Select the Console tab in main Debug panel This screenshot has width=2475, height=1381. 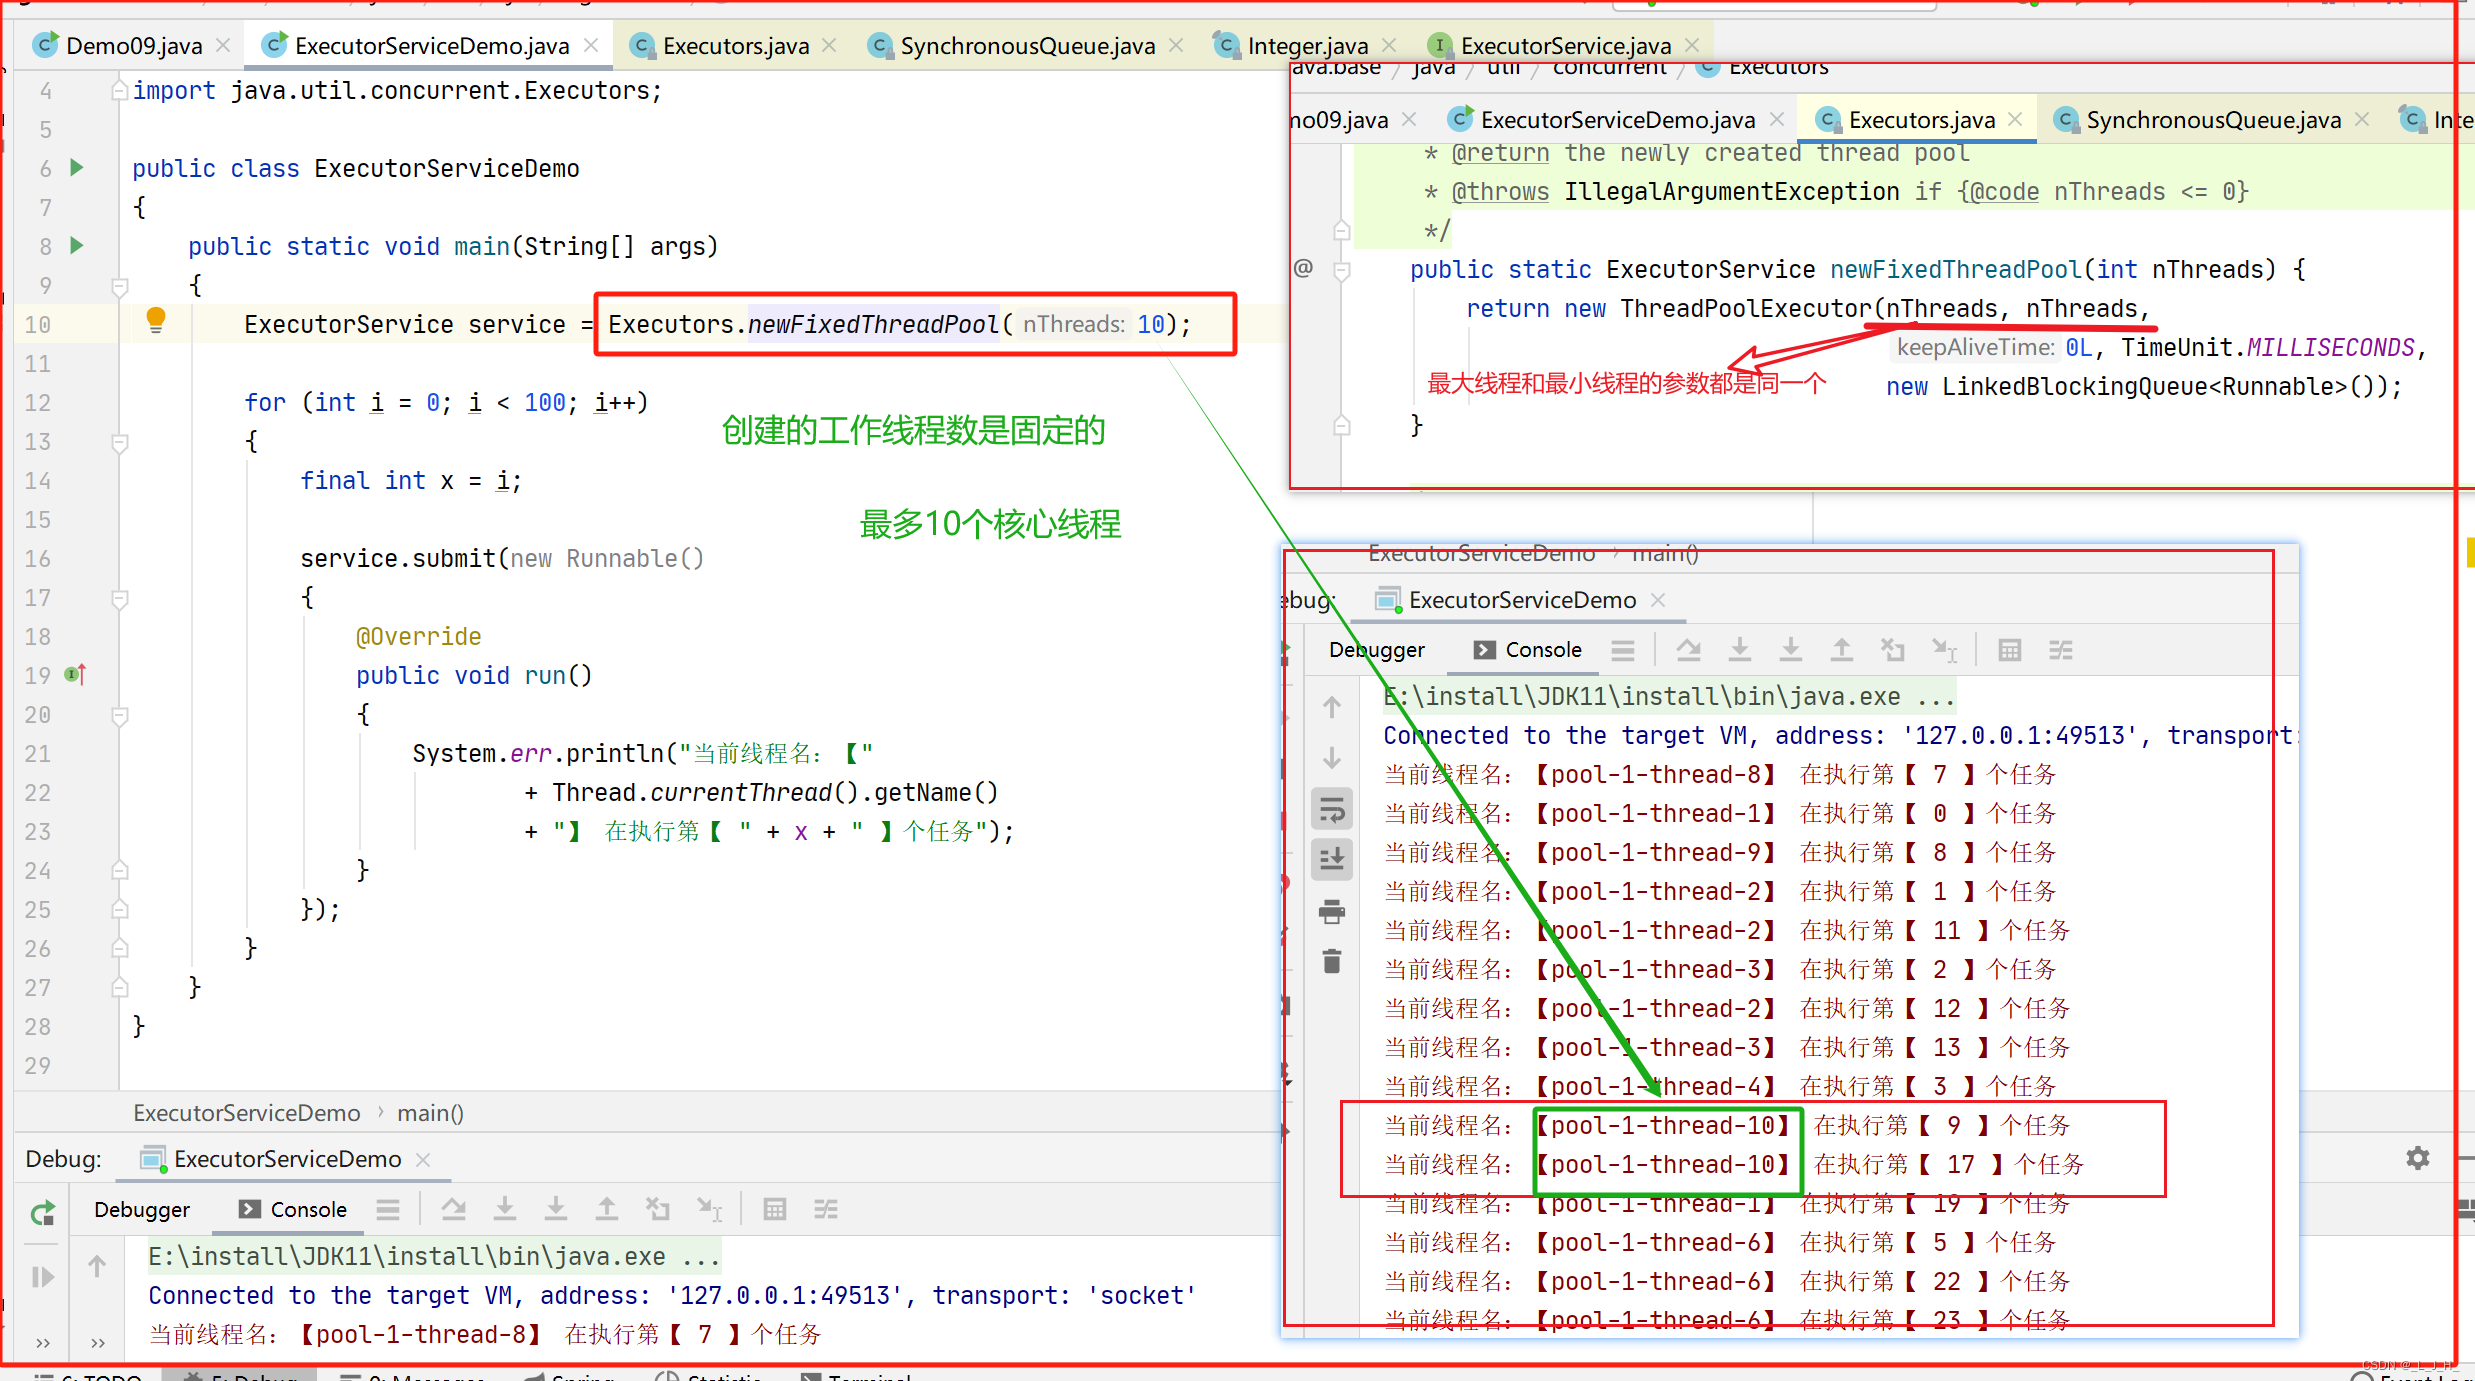point(294,1210)
